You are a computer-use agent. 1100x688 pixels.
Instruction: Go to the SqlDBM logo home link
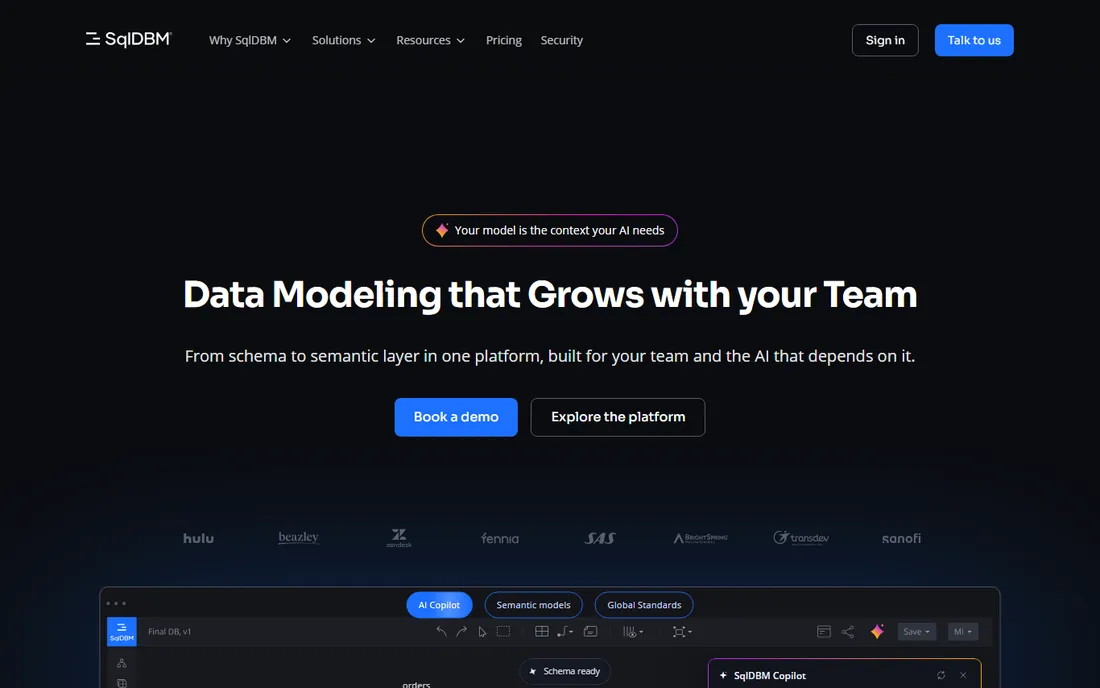pos(128,39)
